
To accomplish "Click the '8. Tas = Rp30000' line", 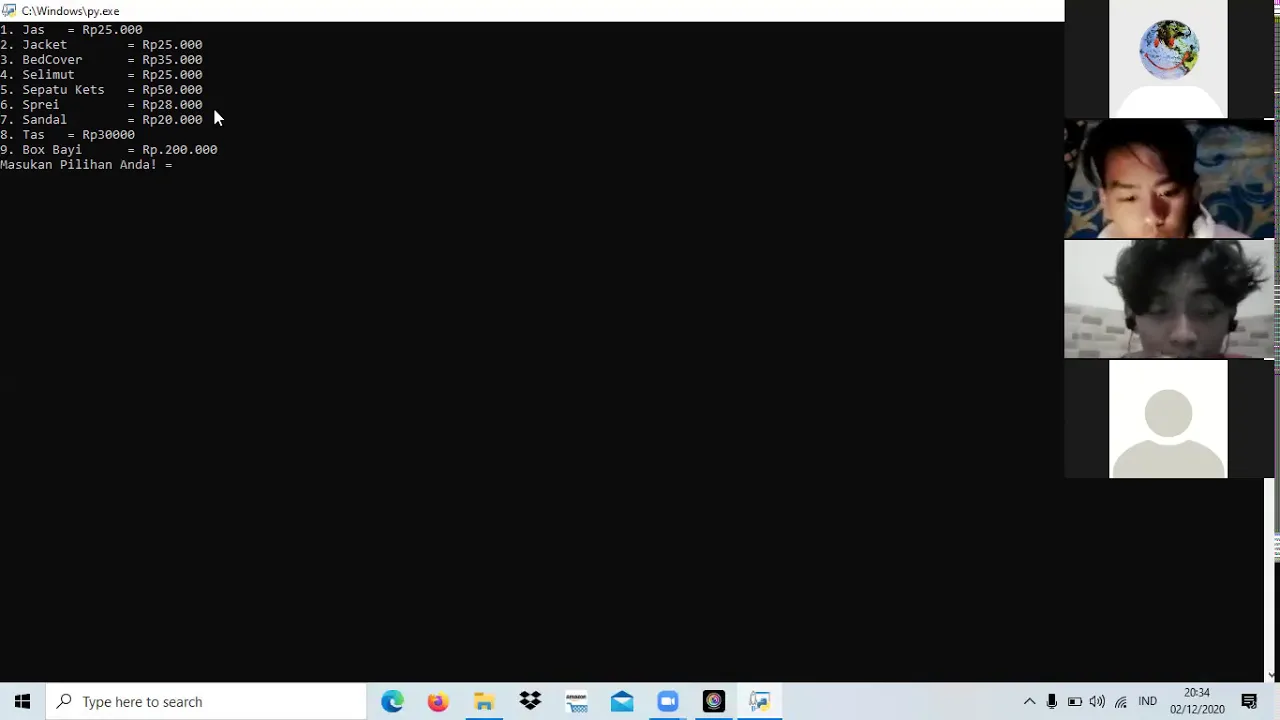I will pyautogui.click(x=67, y=135).
